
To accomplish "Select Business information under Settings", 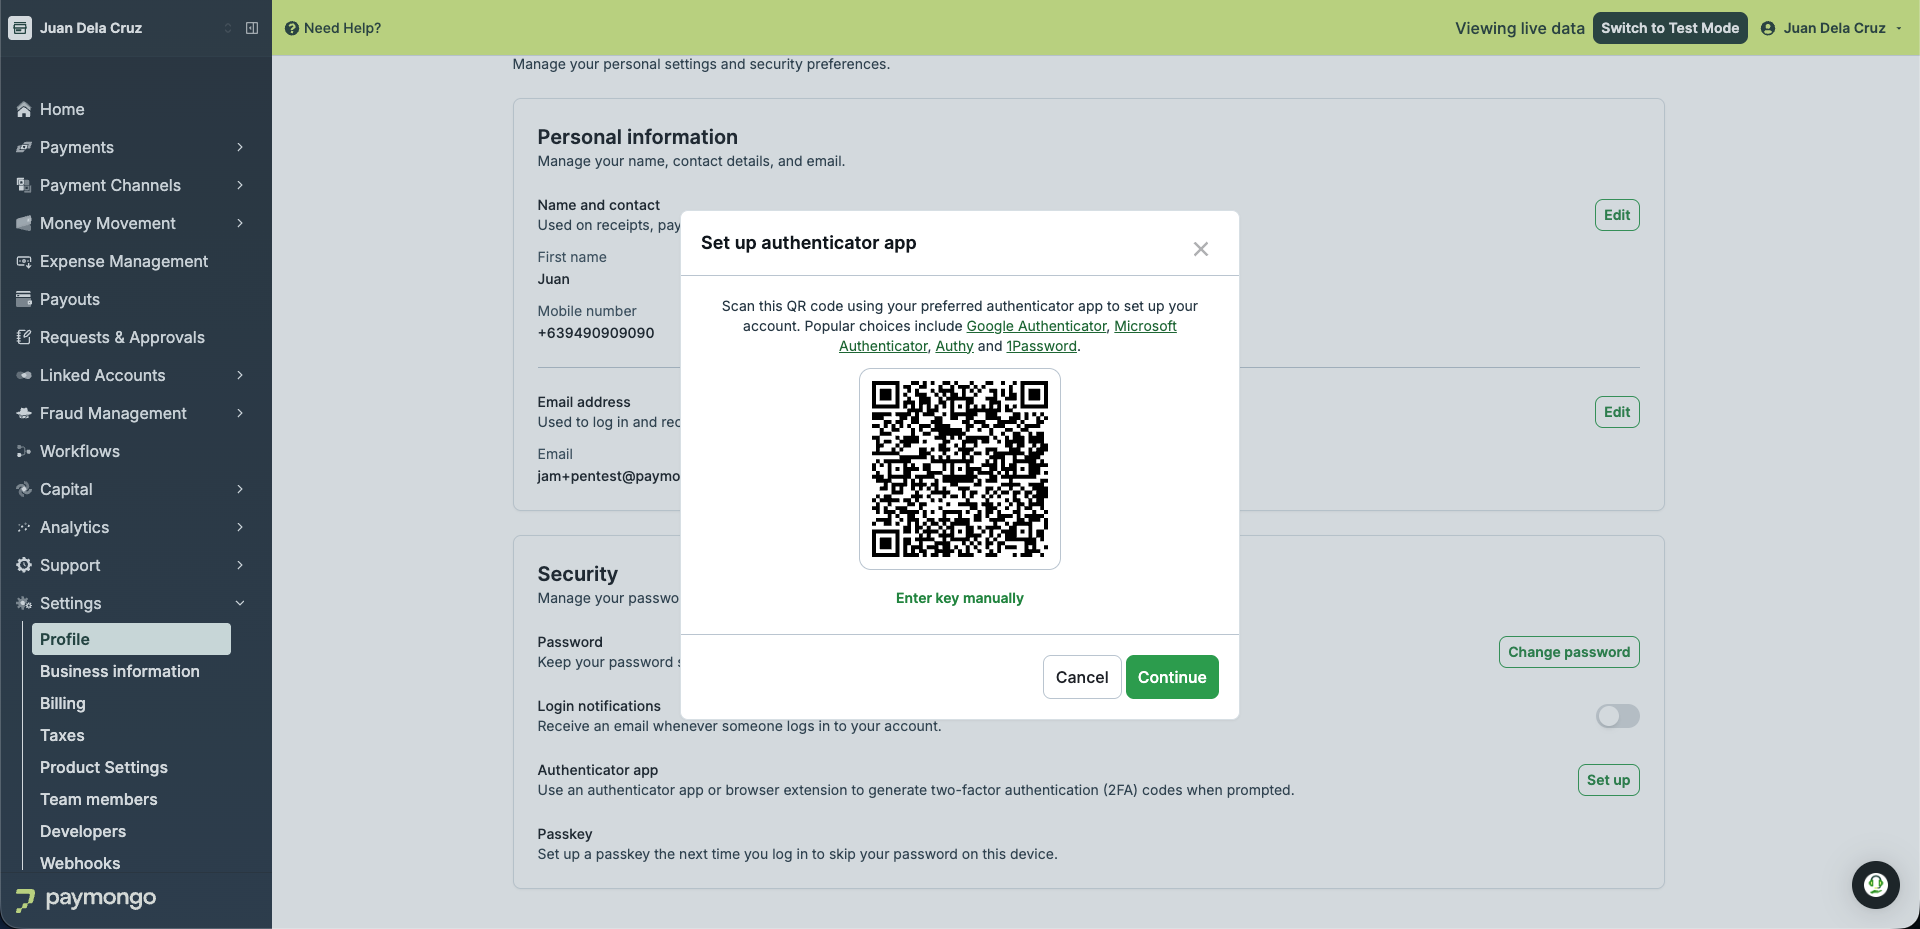I will pos(120,671).
